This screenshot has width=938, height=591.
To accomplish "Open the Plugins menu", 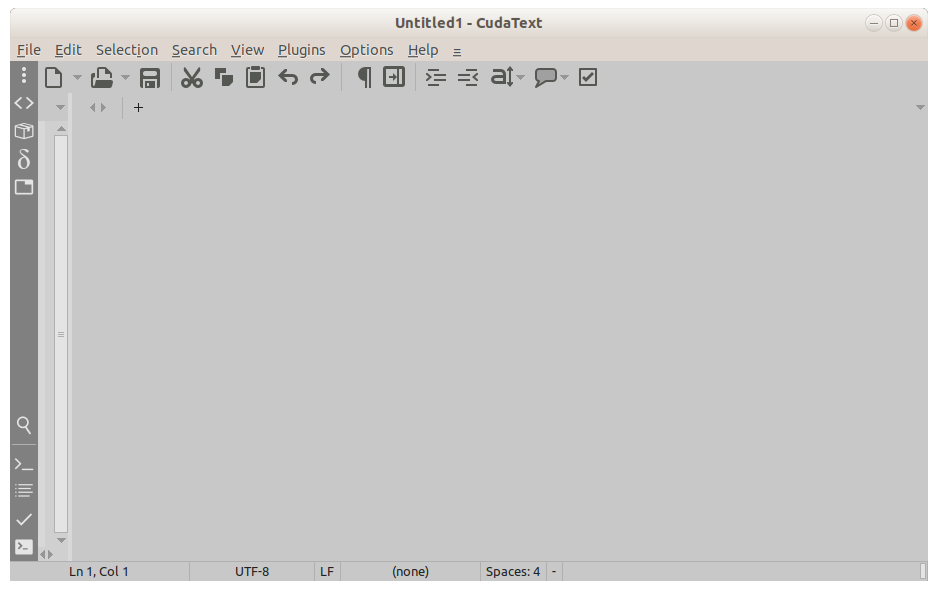I will coord(302,50).
